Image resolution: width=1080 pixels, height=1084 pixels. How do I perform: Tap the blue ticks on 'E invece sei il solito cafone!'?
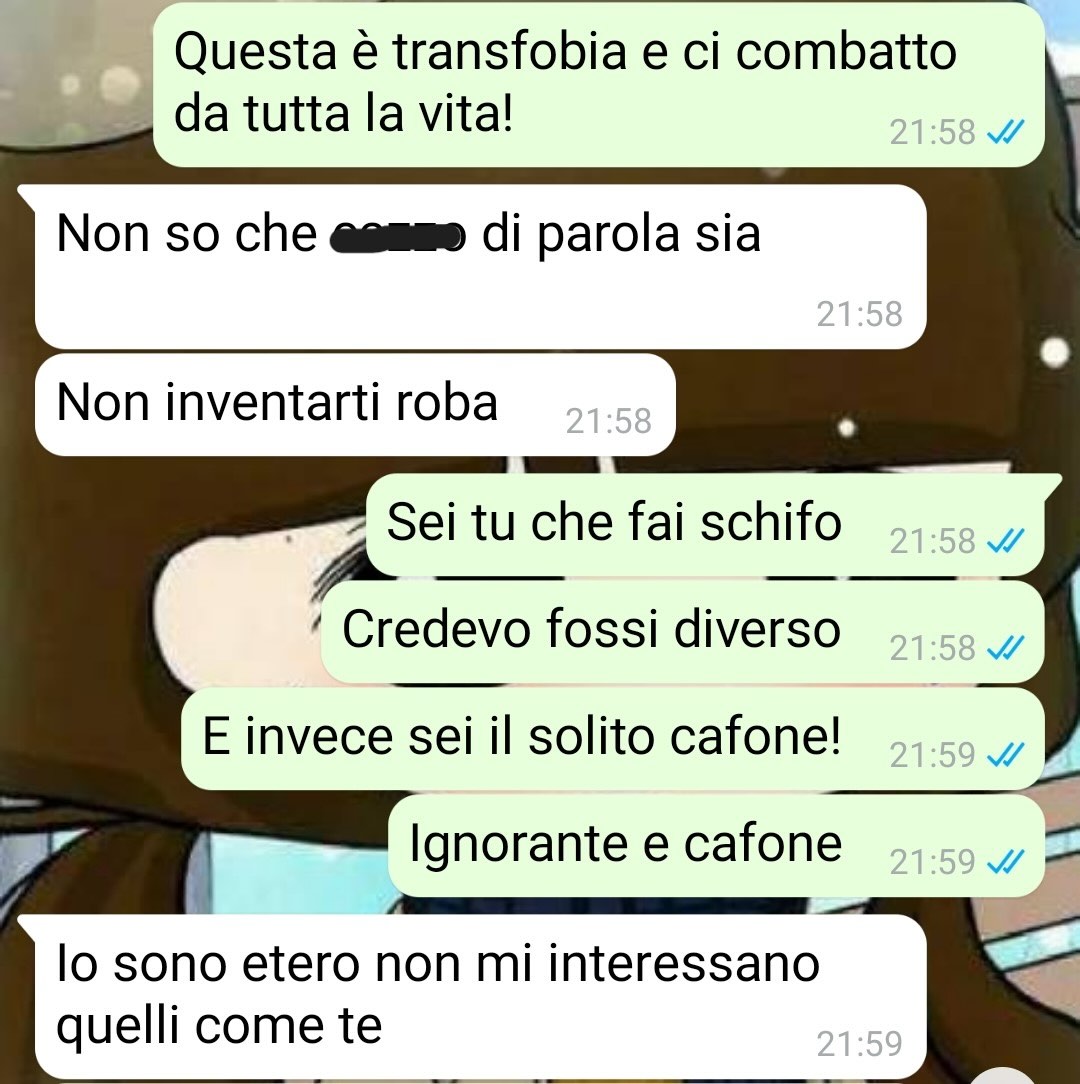pos(1005,754)
